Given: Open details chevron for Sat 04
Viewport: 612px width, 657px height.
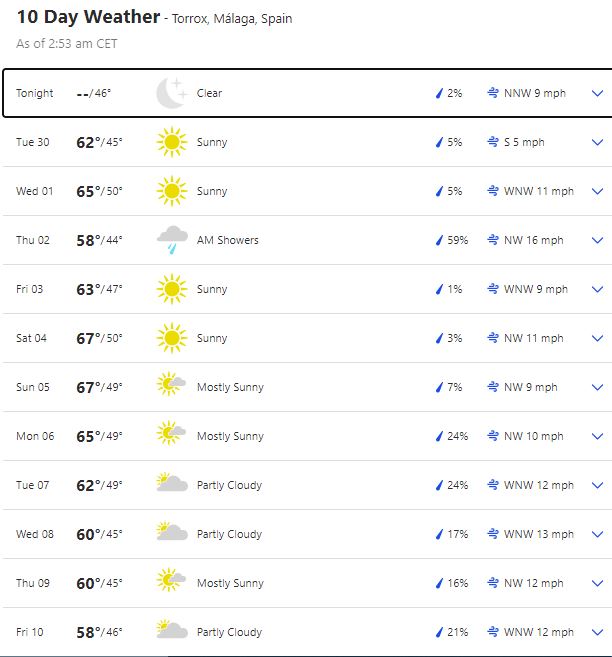Looking at the screenshot, I should [598, 338].
